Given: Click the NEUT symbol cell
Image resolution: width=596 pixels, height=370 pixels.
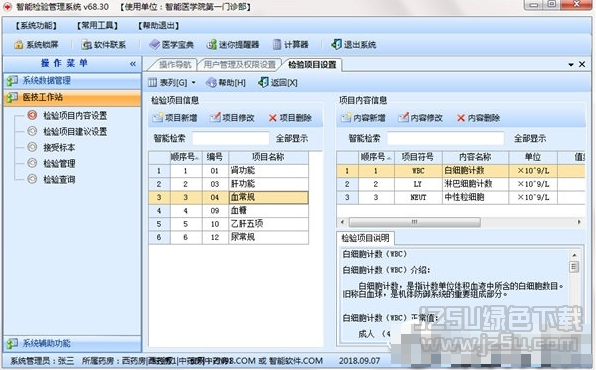Looking at the screenshot, I should pos(418,197).
